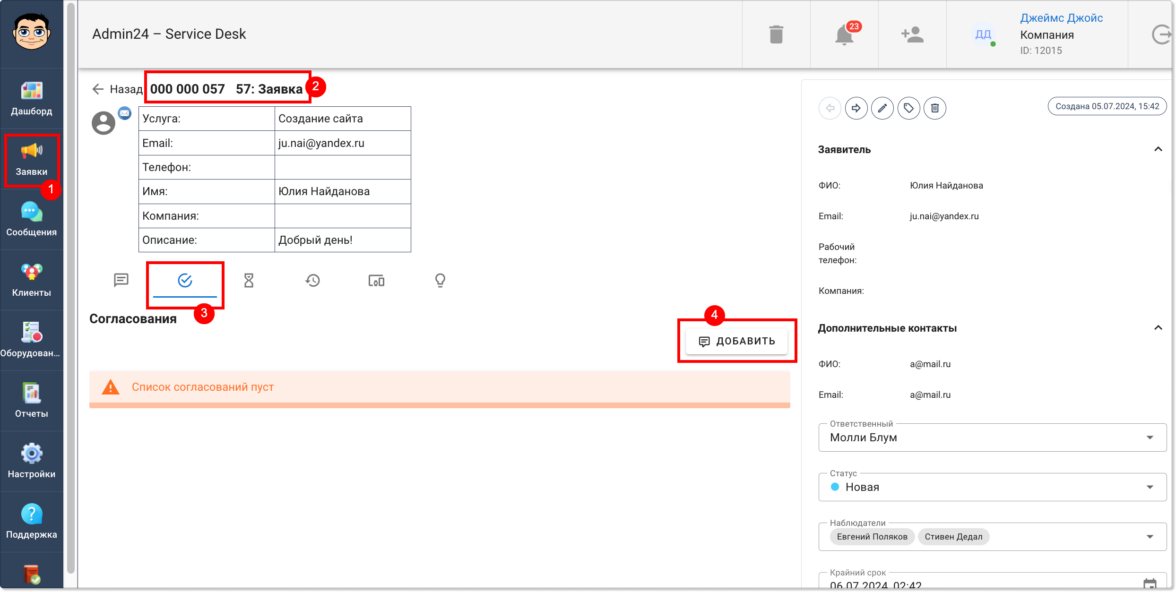Click the Список согласований пуст alert
The image size is (1176, 592).
coord(440,389)
